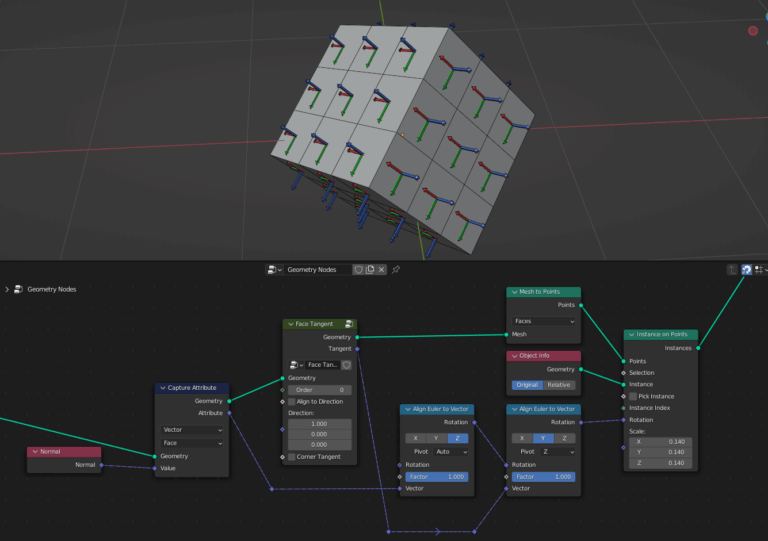Expand the Geometry Nodes breadcrumb chevron
The image size is (768, 541).
click(x=7, y=289)
